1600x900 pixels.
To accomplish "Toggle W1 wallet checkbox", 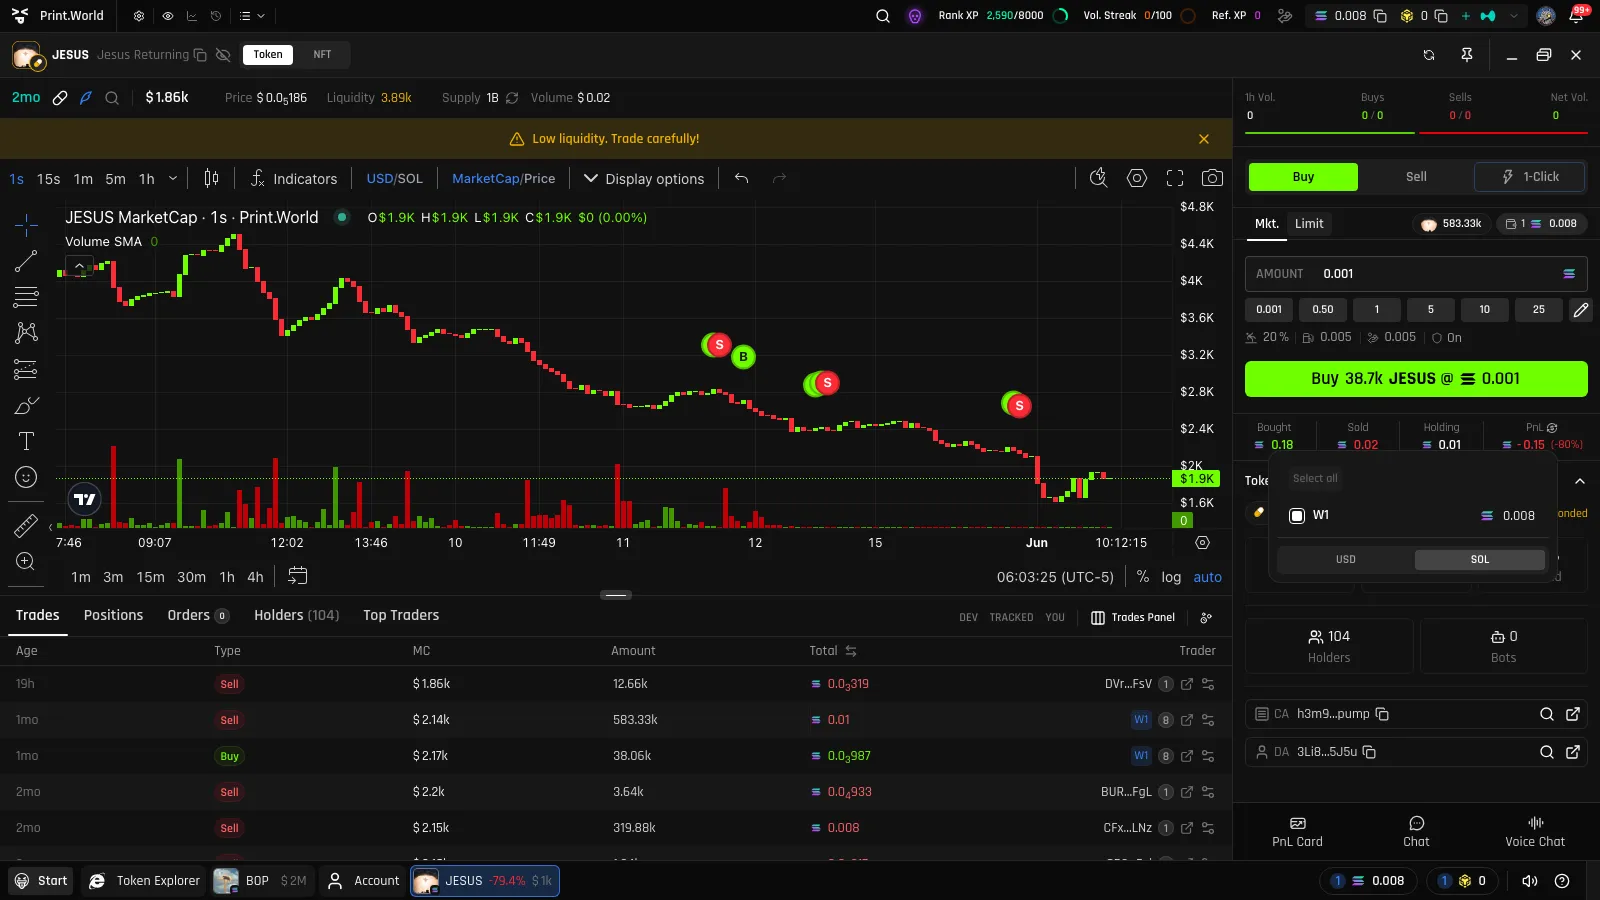I will 1297,516.
